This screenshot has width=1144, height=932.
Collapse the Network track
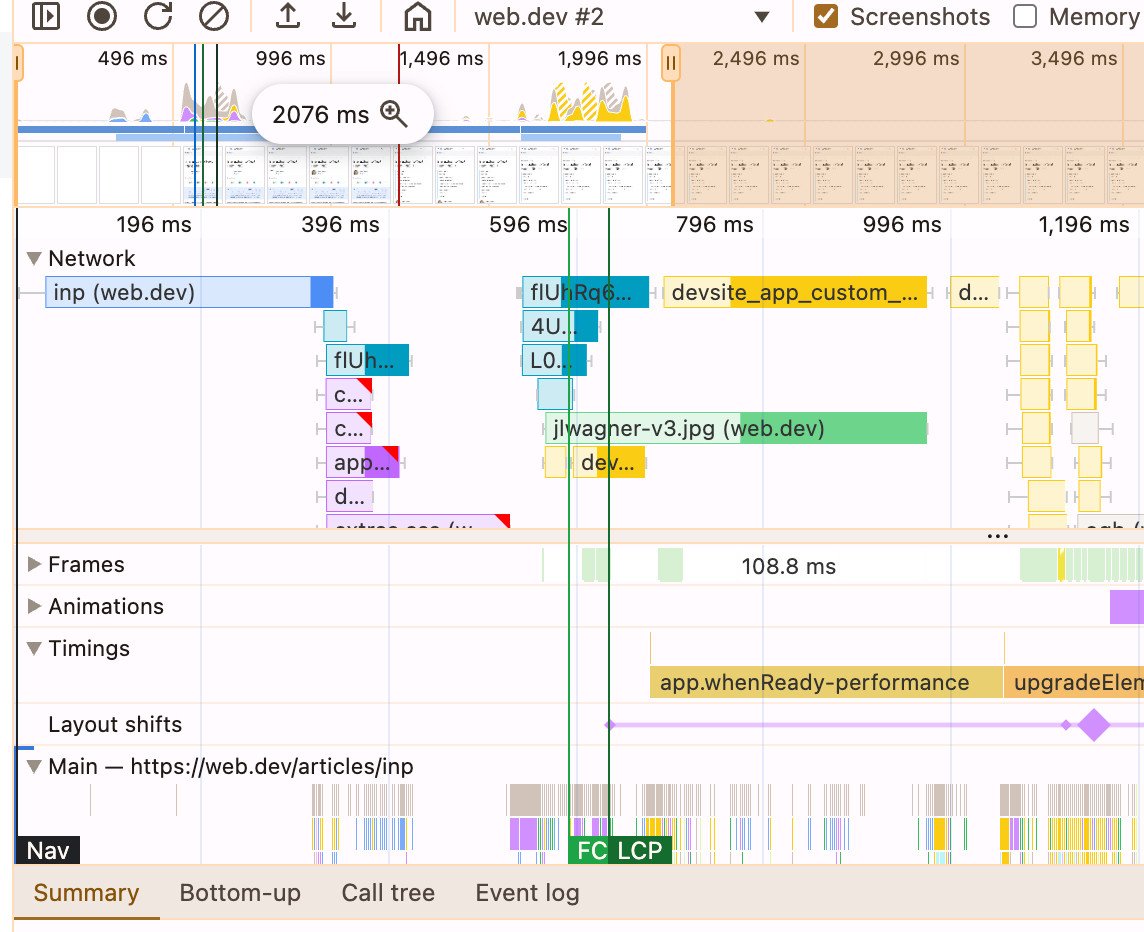point(34,258)
